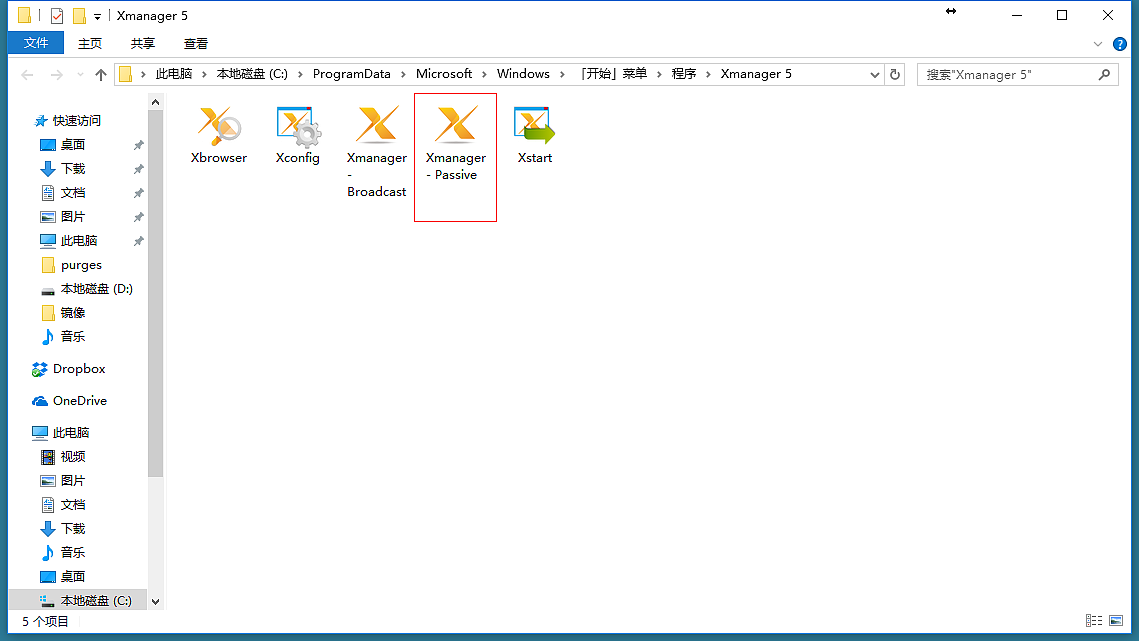This screenshot has width=1139, height=641.
Task: Open the Xbrowser shortcut icon
Action: pos(218,127)
